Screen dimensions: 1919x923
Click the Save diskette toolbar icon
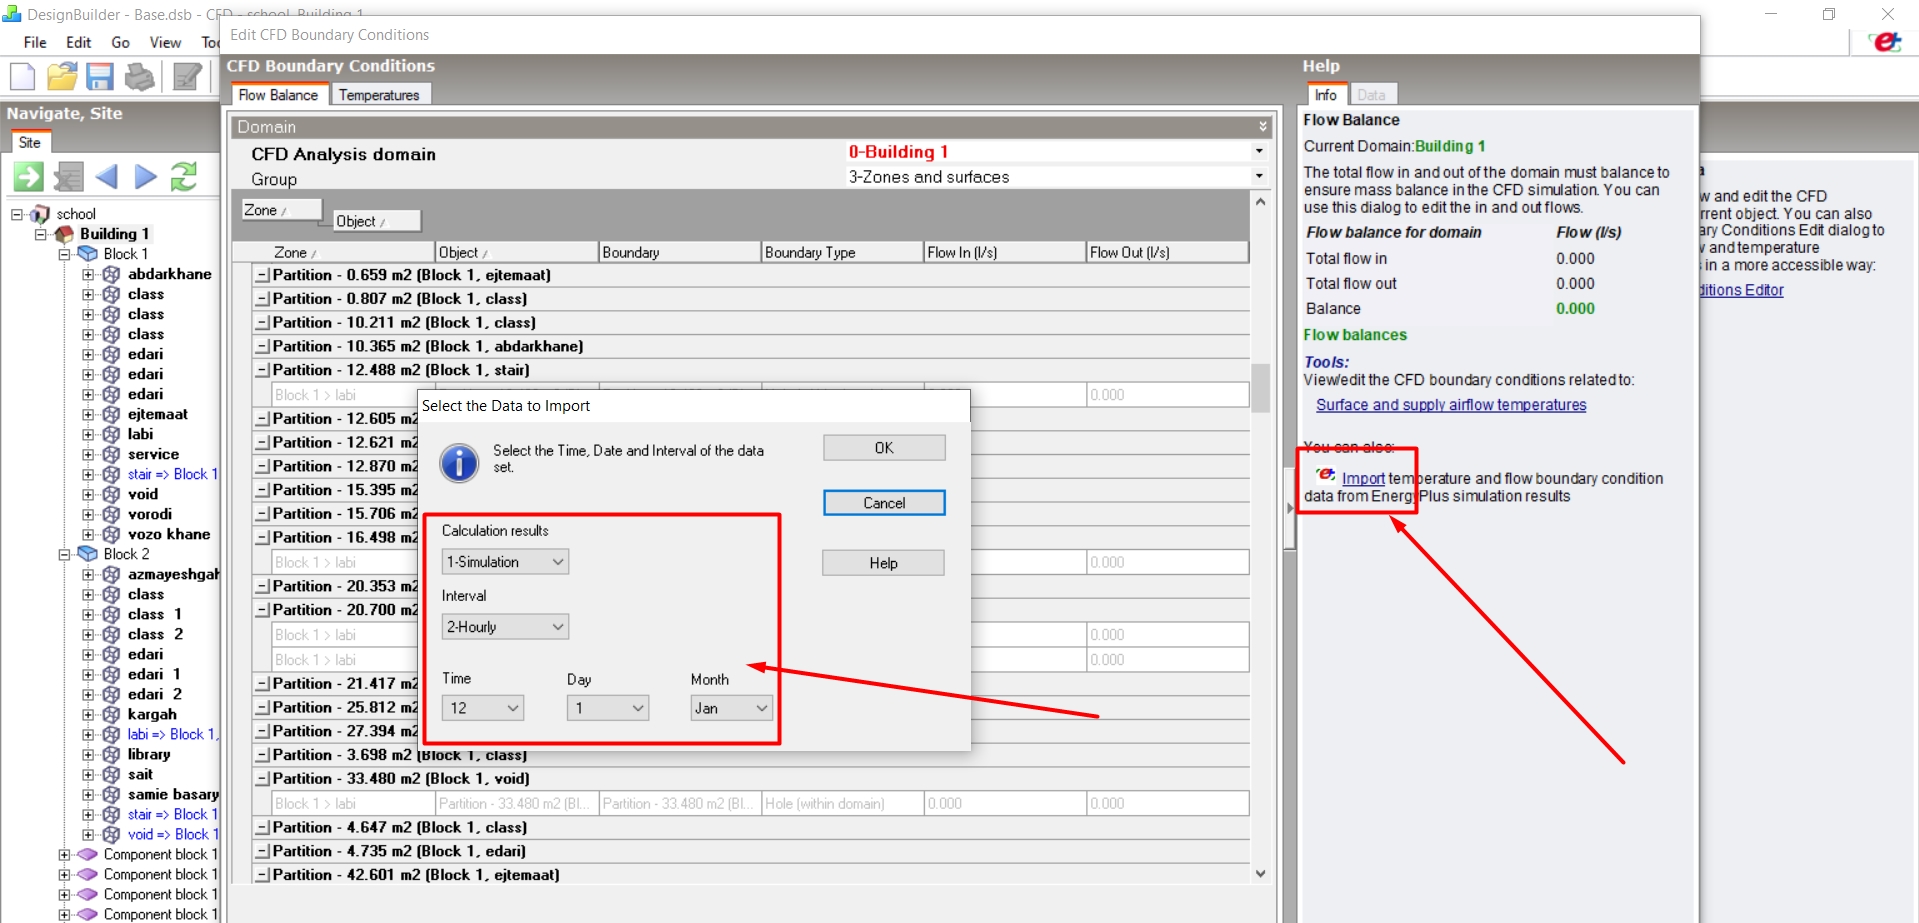pyautogui.click(x=100, y=76)
